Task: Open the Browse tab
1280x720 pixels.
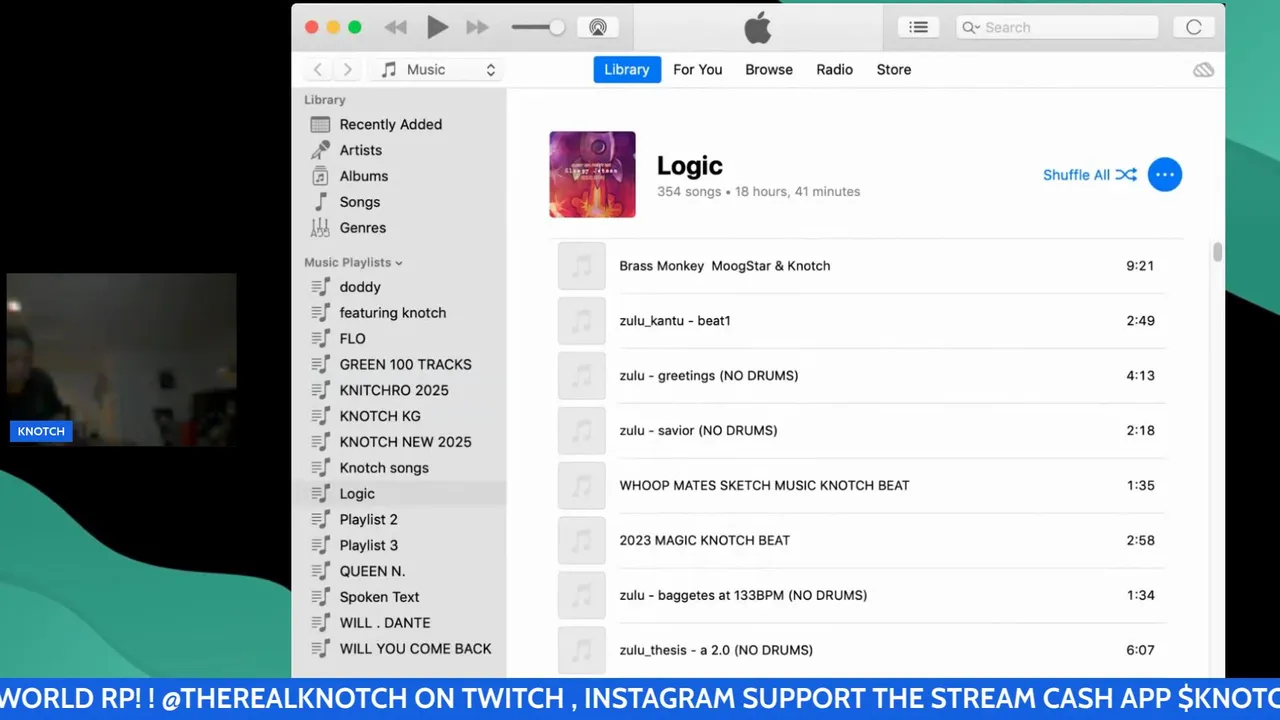Action: click(x=769, y=69)
